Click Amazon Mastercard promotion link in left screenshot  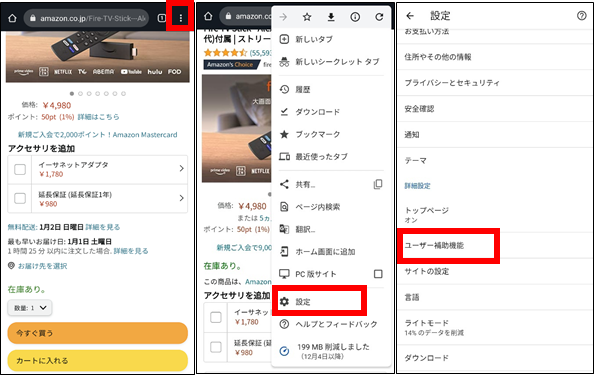[x=97, y=135]
